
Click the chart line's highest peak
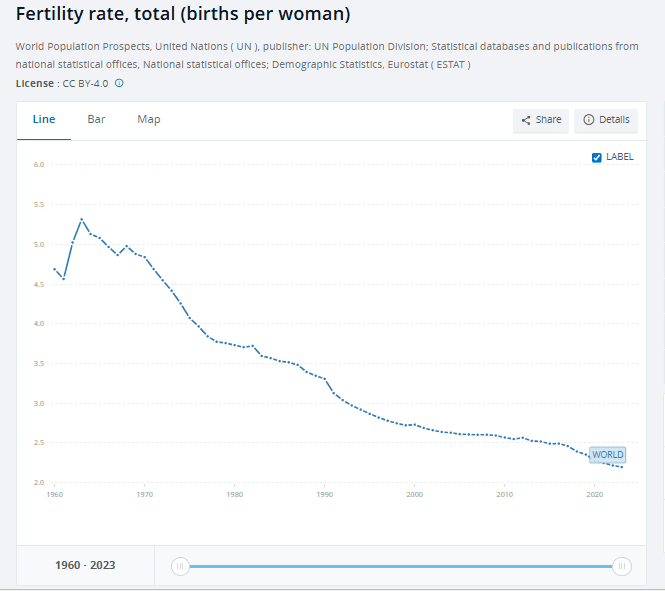pos(82,219)
